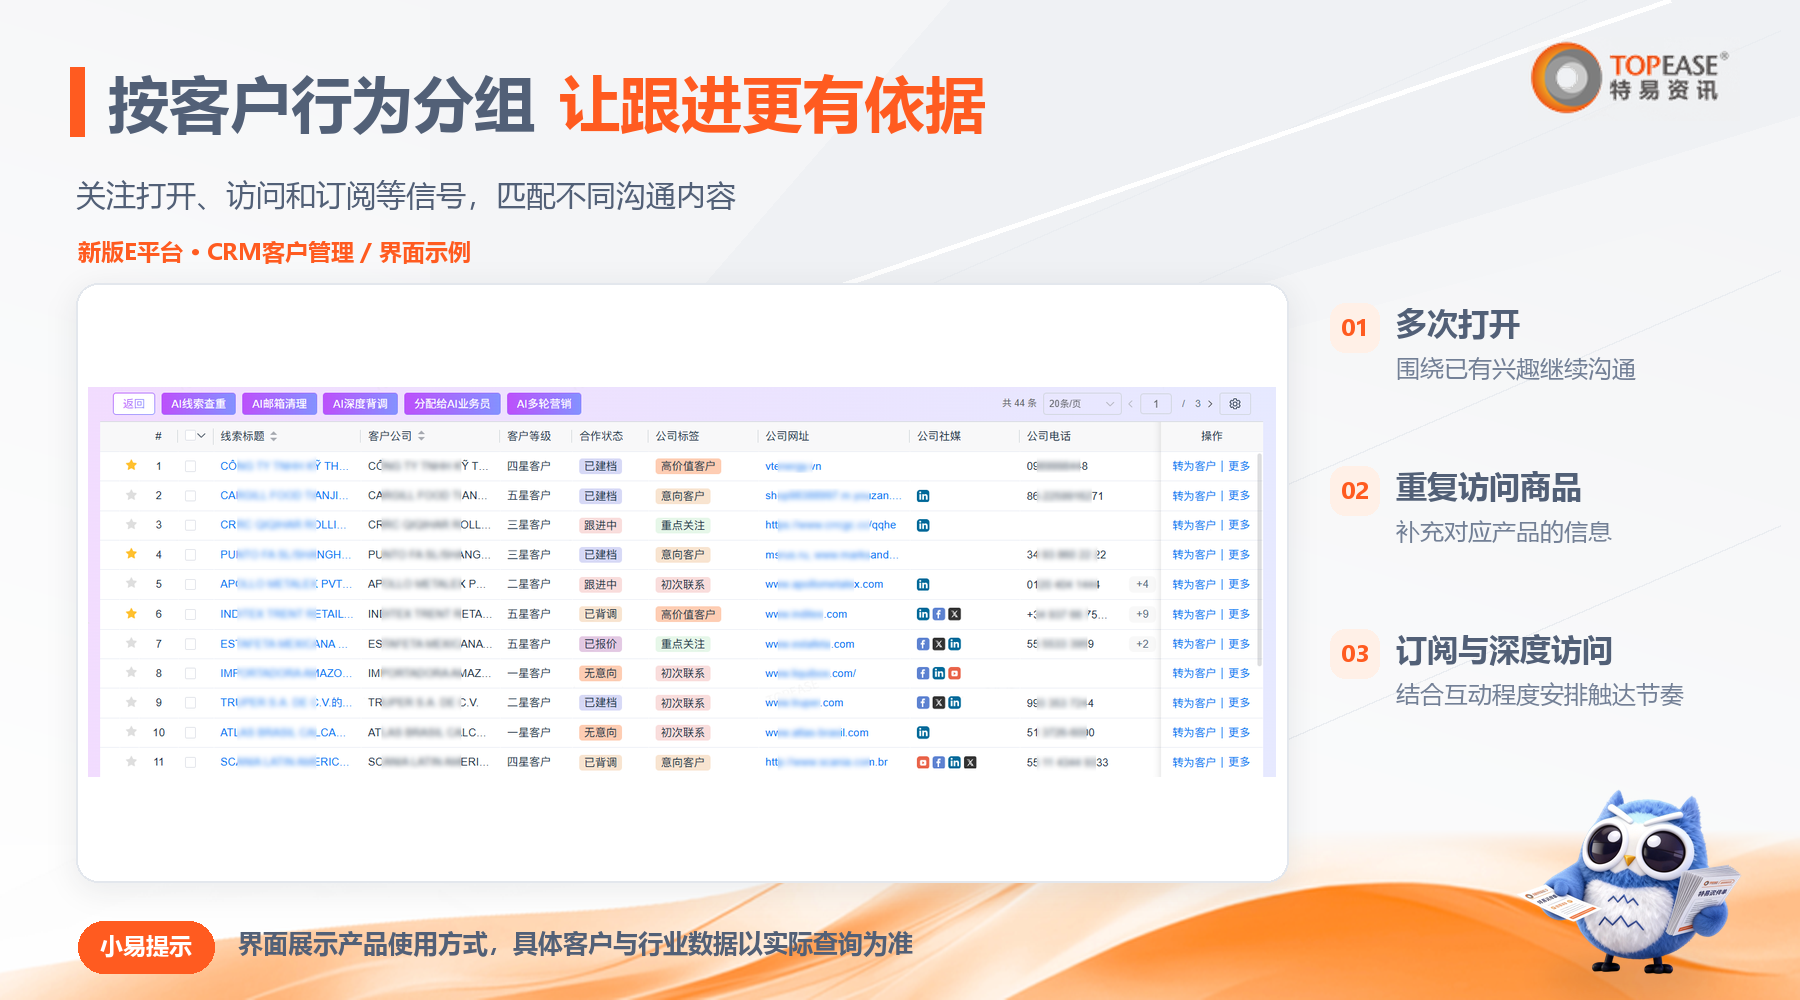Open the Facebook icon in row 7

coord(923,644)
